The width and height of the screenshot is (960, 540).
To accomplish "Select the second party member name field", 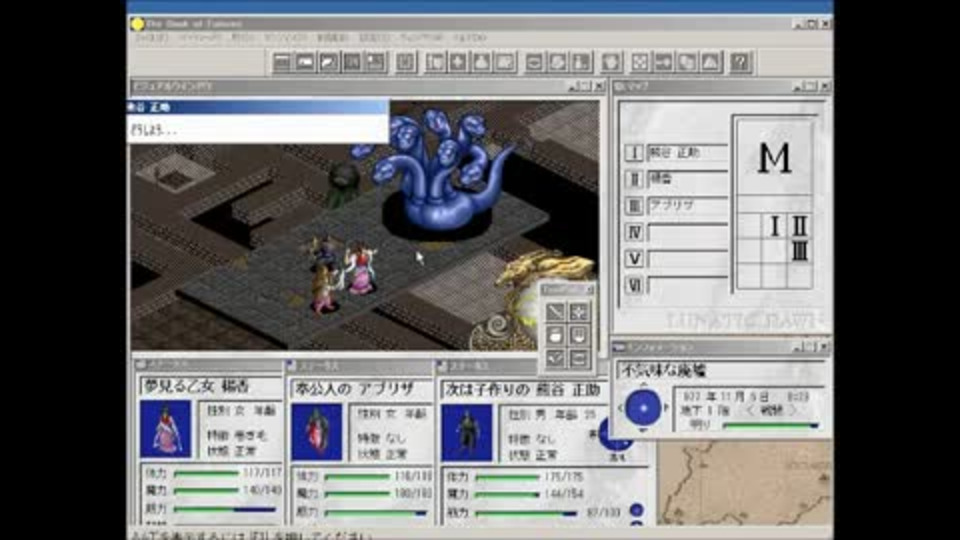I will 687,179.
